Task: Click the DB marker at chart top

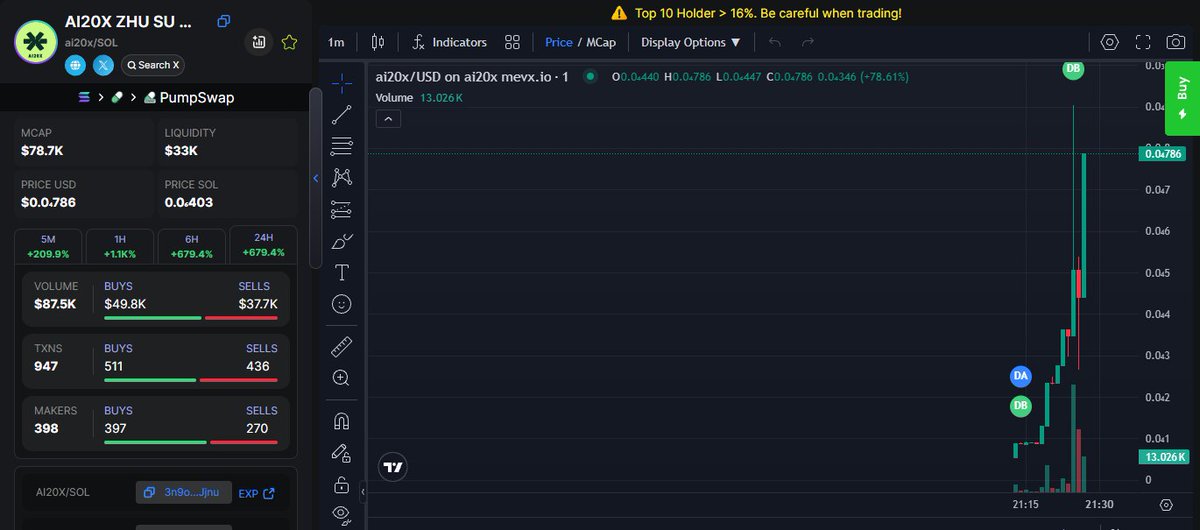Action: (x=1073, y=69)
